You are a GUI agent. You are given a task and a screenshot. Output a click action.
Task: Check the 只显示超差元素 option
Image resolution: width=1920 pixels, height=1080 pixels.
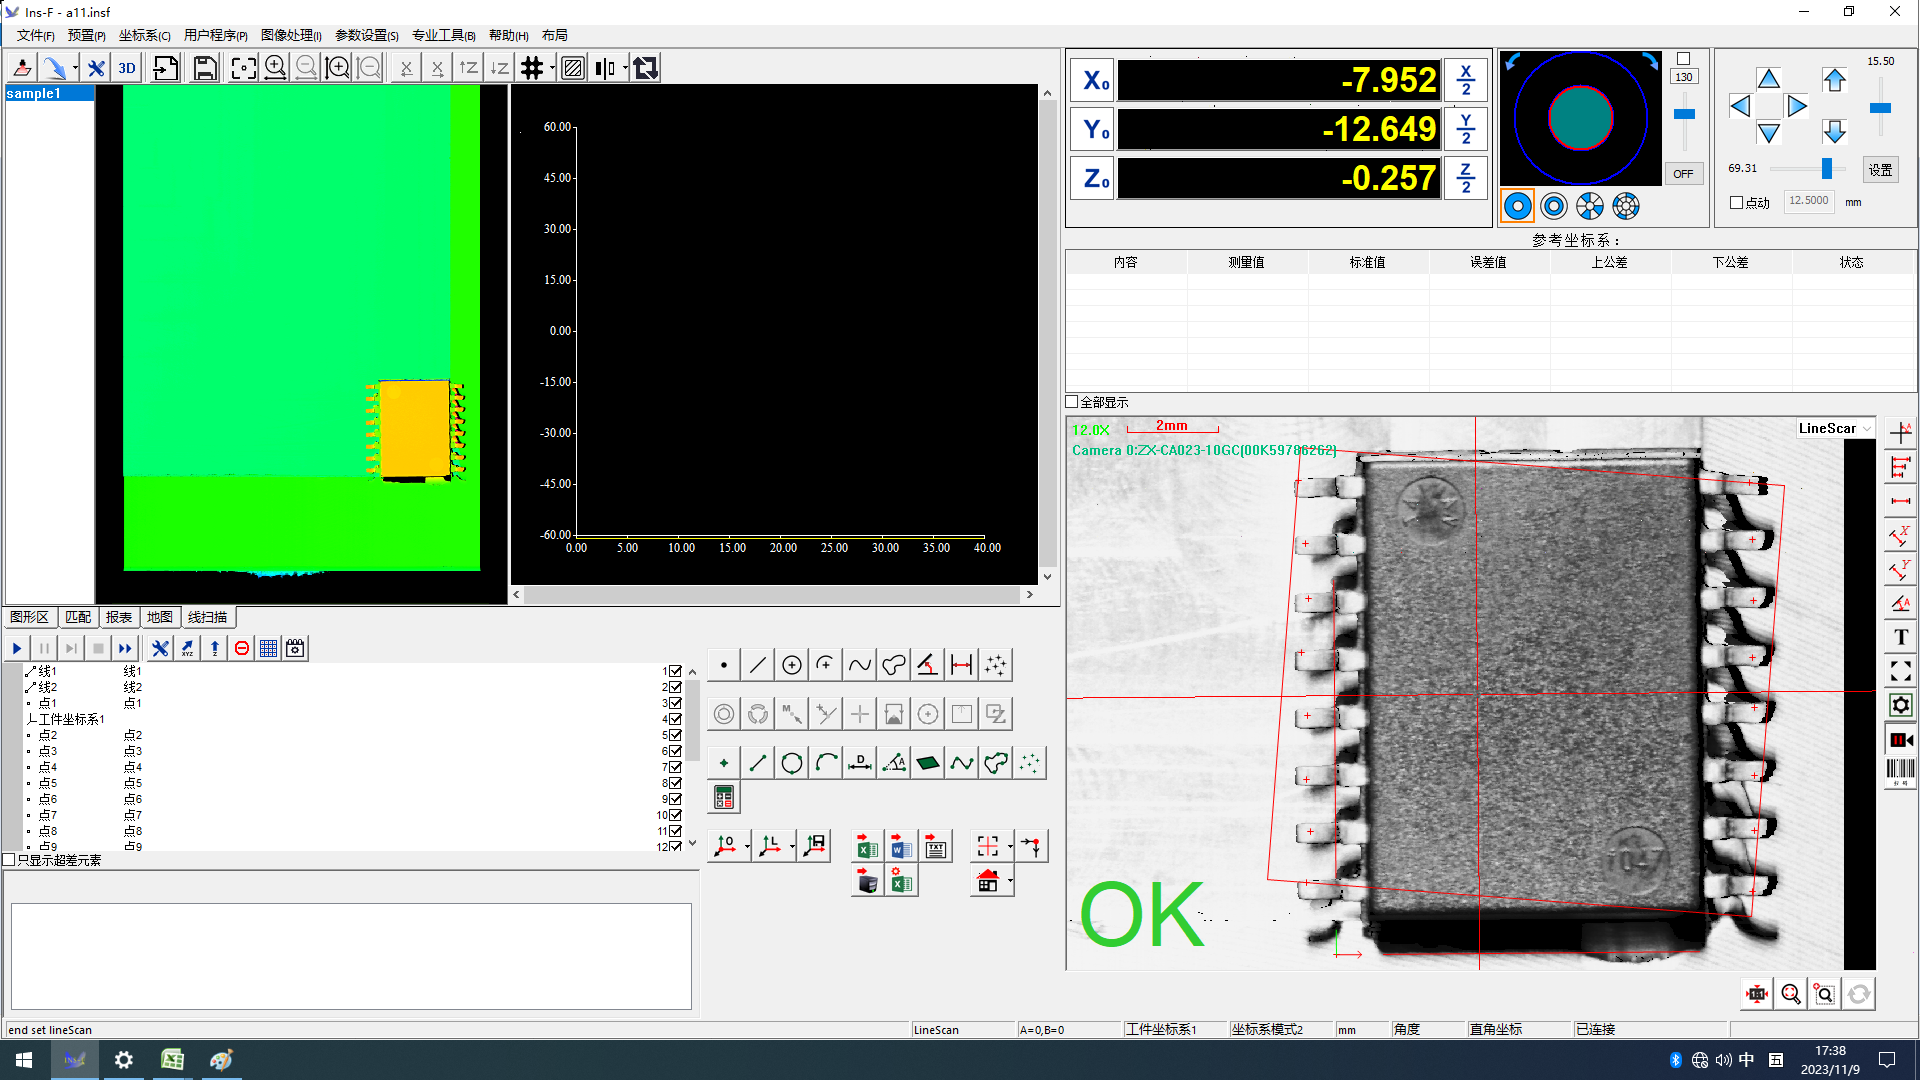coord(9,860)
